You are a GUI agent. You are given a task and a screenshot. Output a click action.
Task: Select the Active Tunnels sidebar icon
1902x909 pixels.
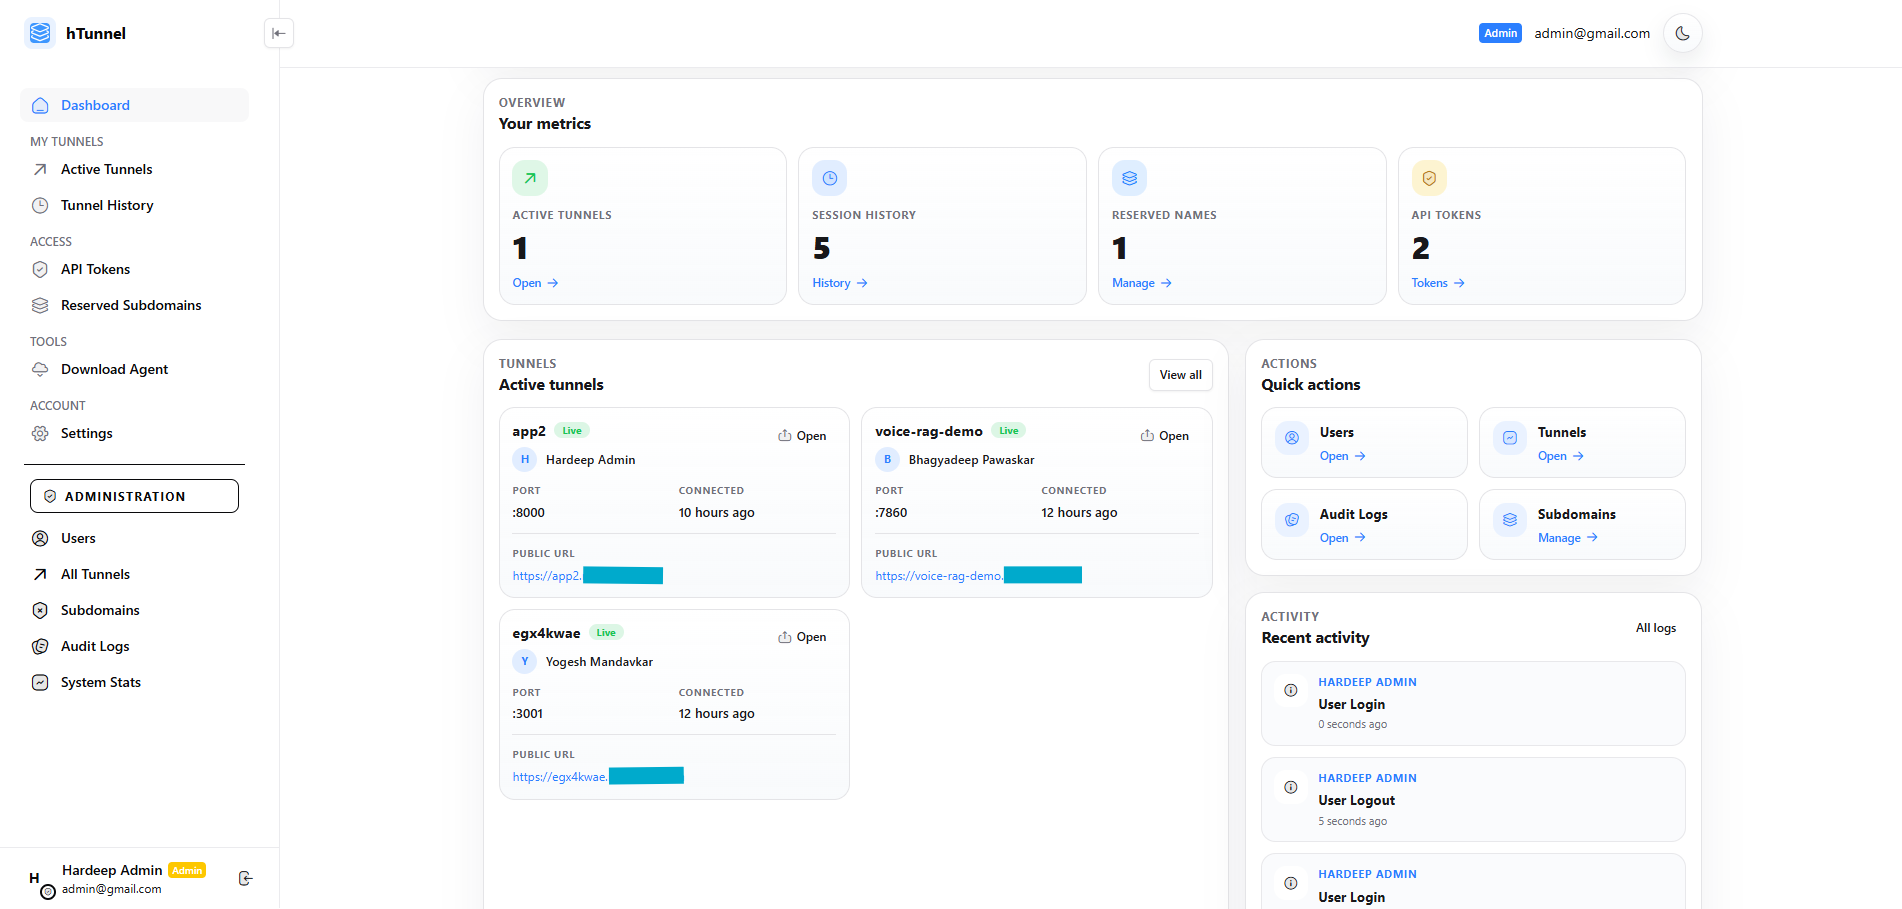coord(39,169)
